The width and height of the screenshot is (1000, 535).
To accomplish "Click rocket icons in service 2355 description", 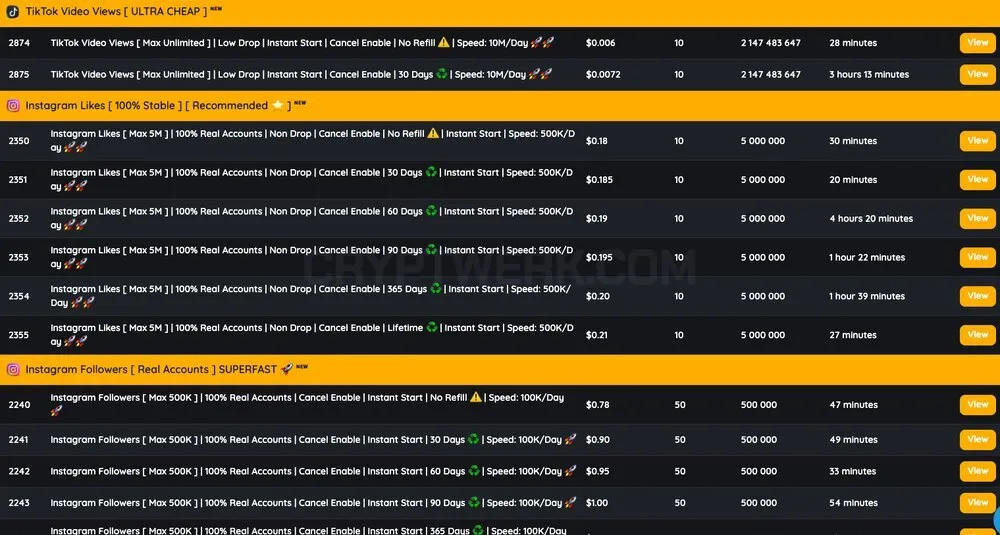I will pos(75,342).
